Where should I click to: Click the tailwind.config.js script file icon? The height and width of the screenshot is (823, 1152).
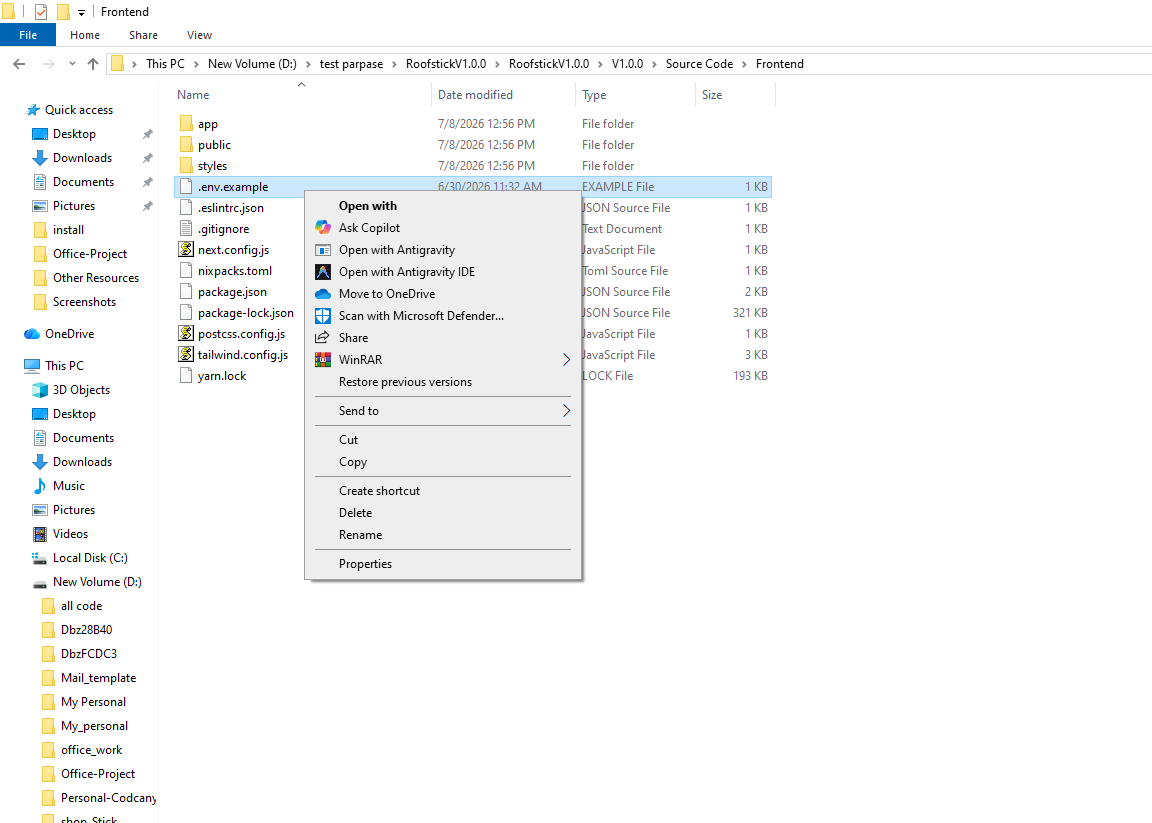tap(186, 354)
